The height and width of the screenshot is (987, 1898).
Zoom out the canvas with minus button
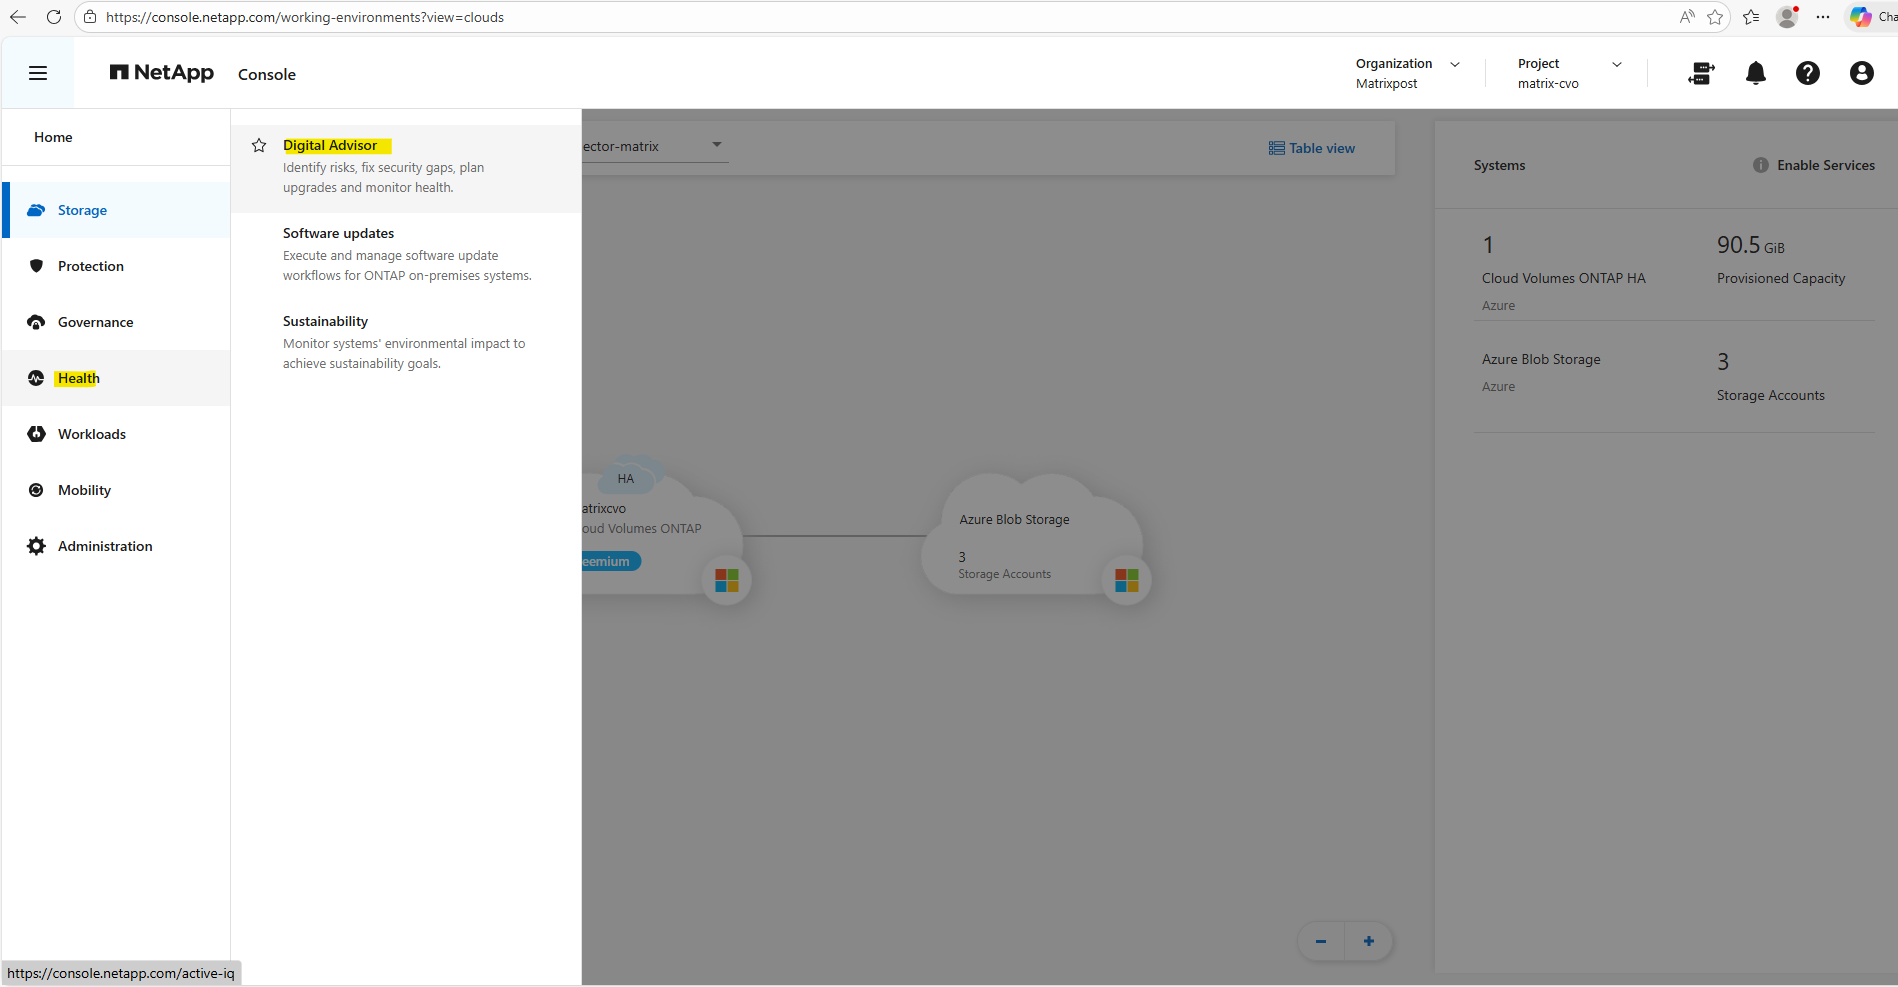[x=1321, y=941]
